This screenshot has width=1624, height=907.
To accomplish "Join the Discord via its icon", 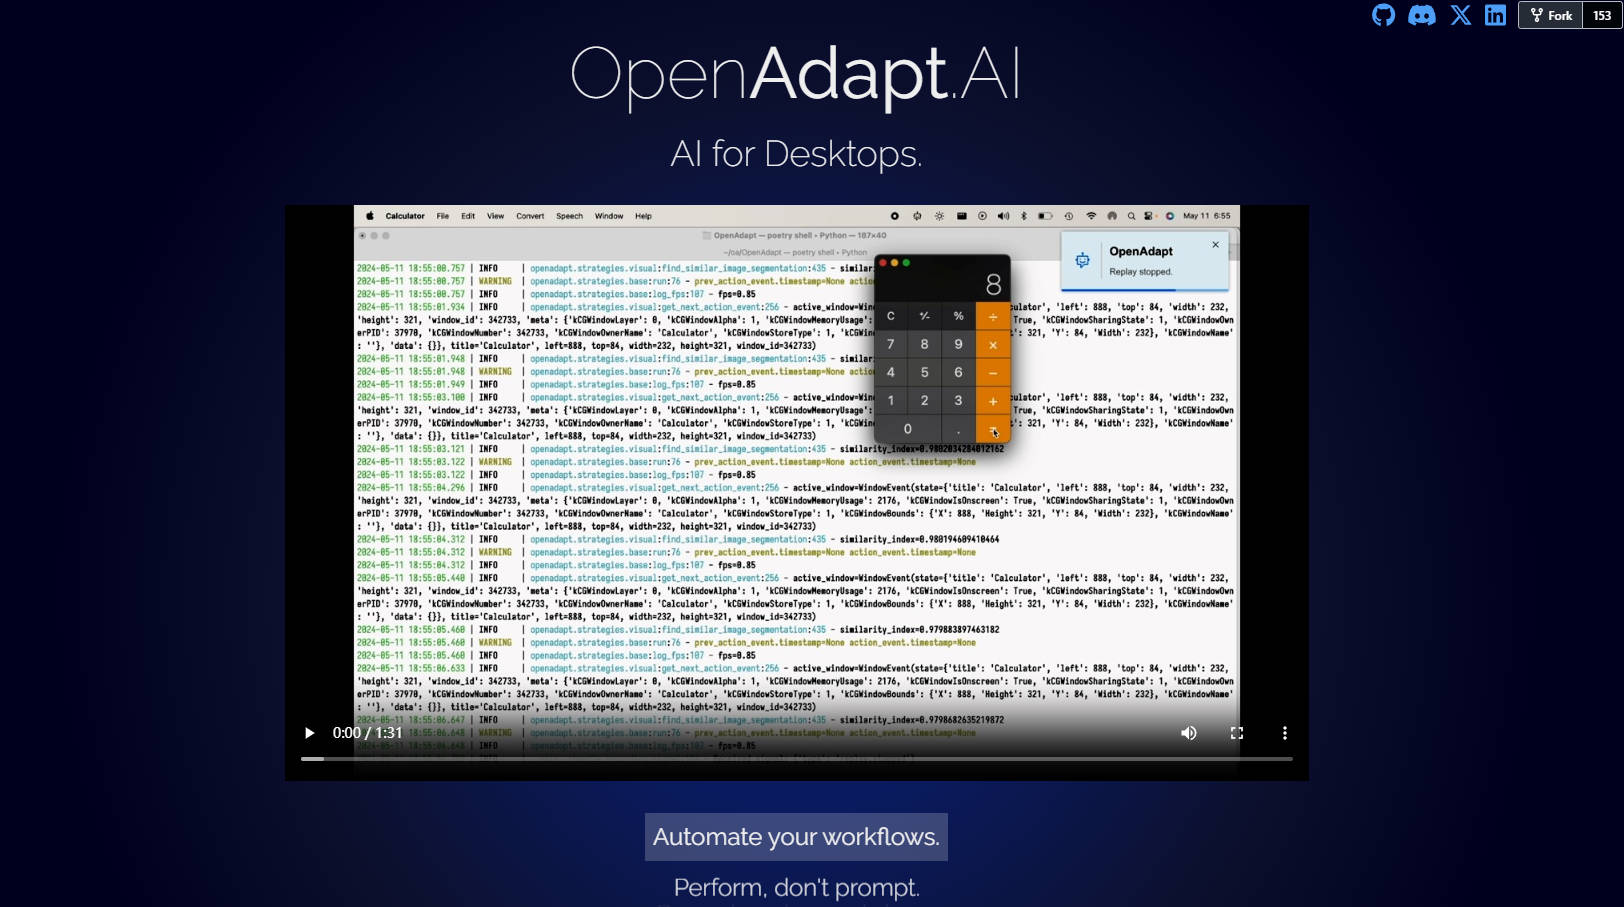I will 1421,15.
